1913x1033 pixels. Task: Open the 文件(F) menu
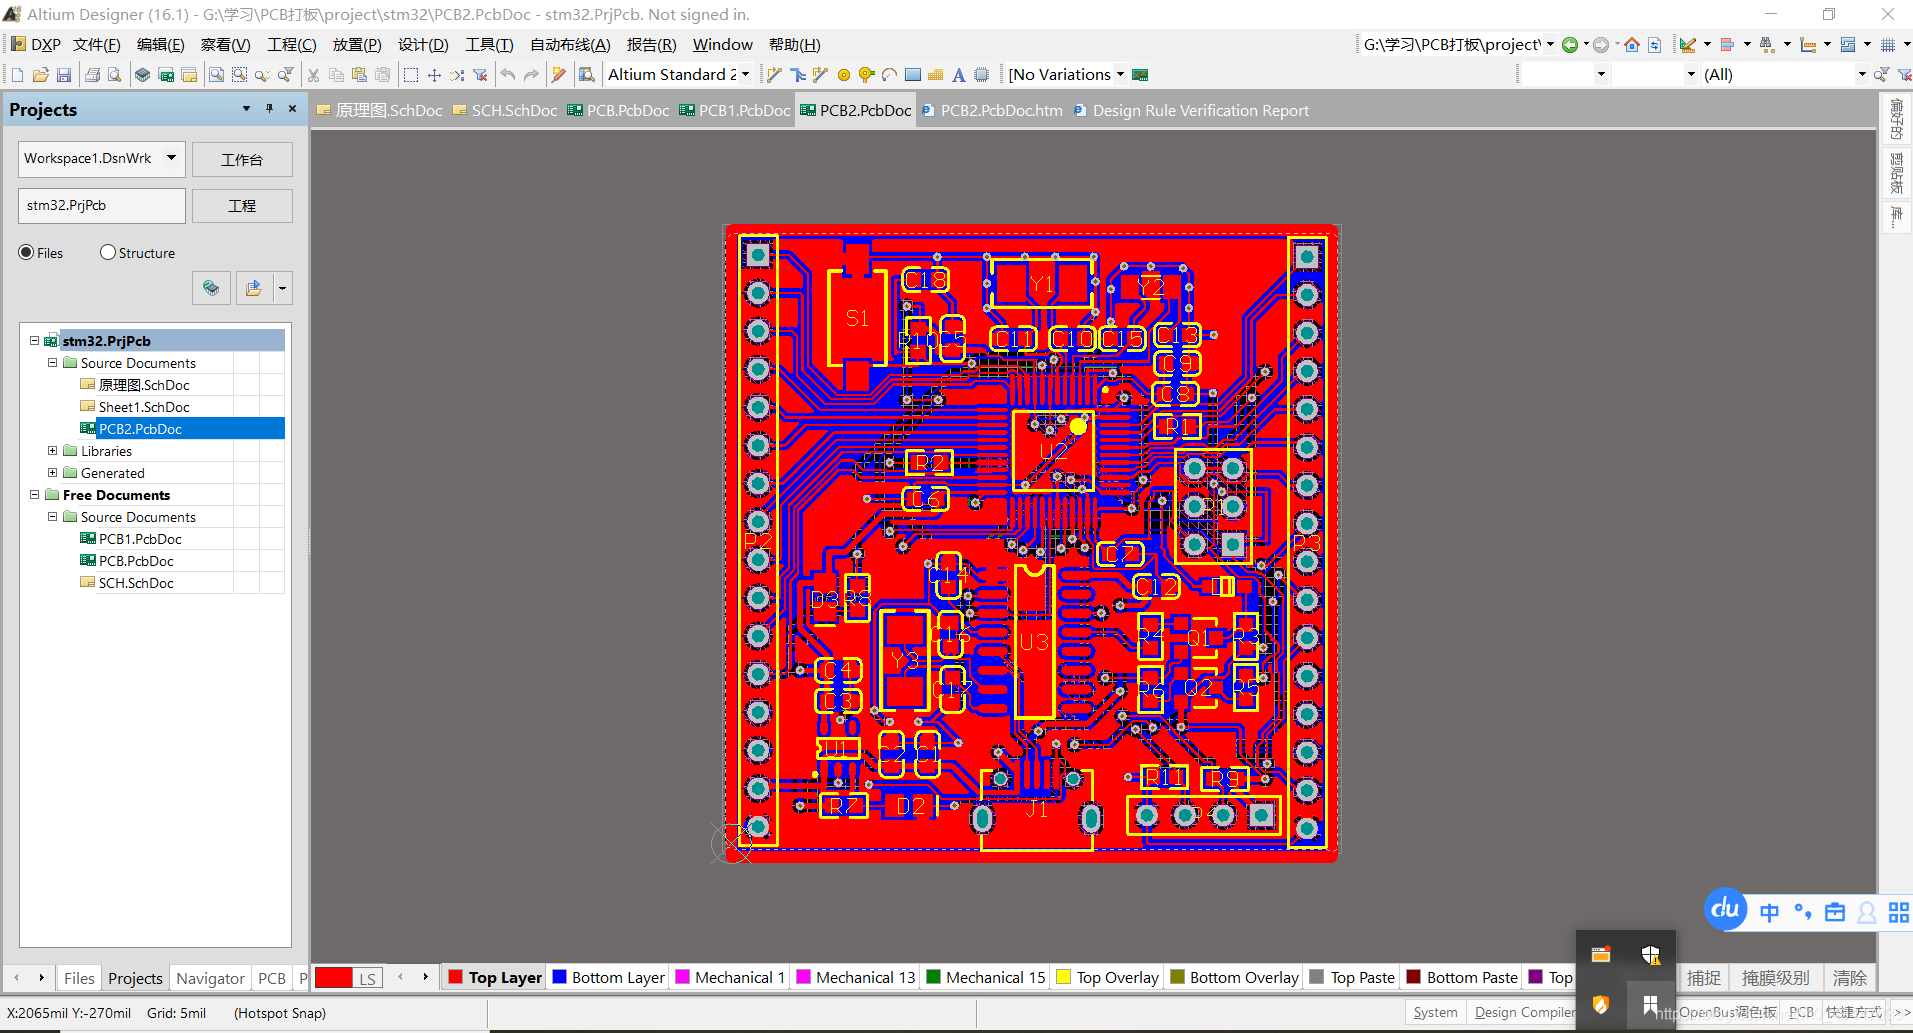click(x=96, y=45)
